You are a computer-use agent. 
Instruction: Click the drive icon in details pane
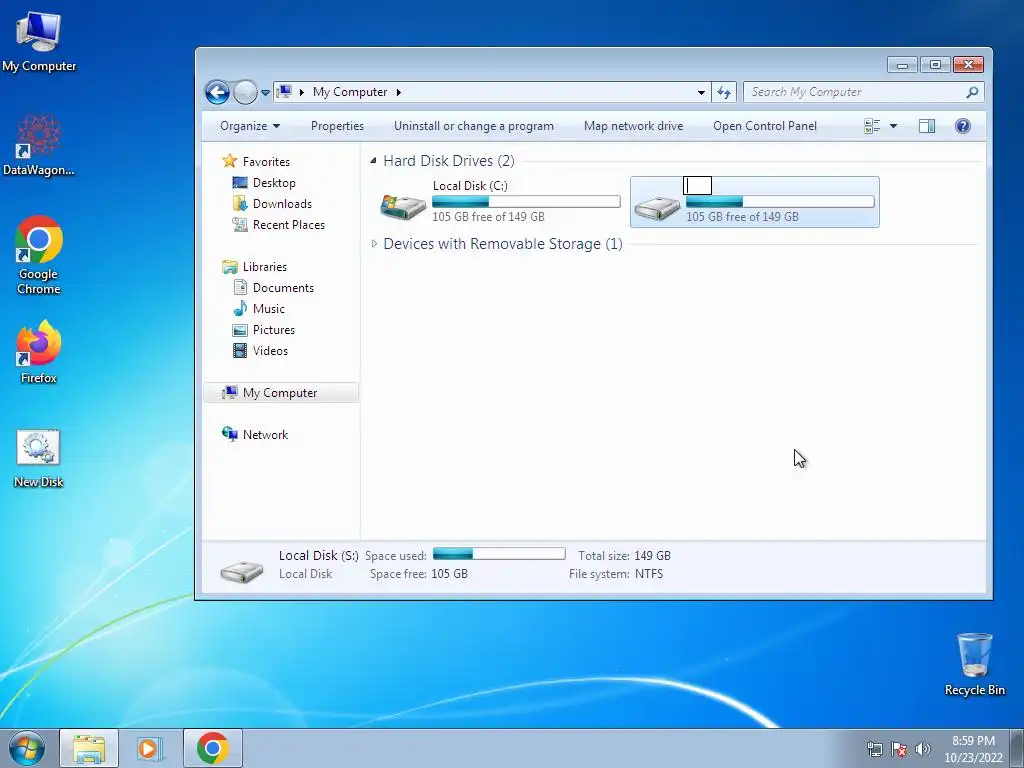pos(242,570)
